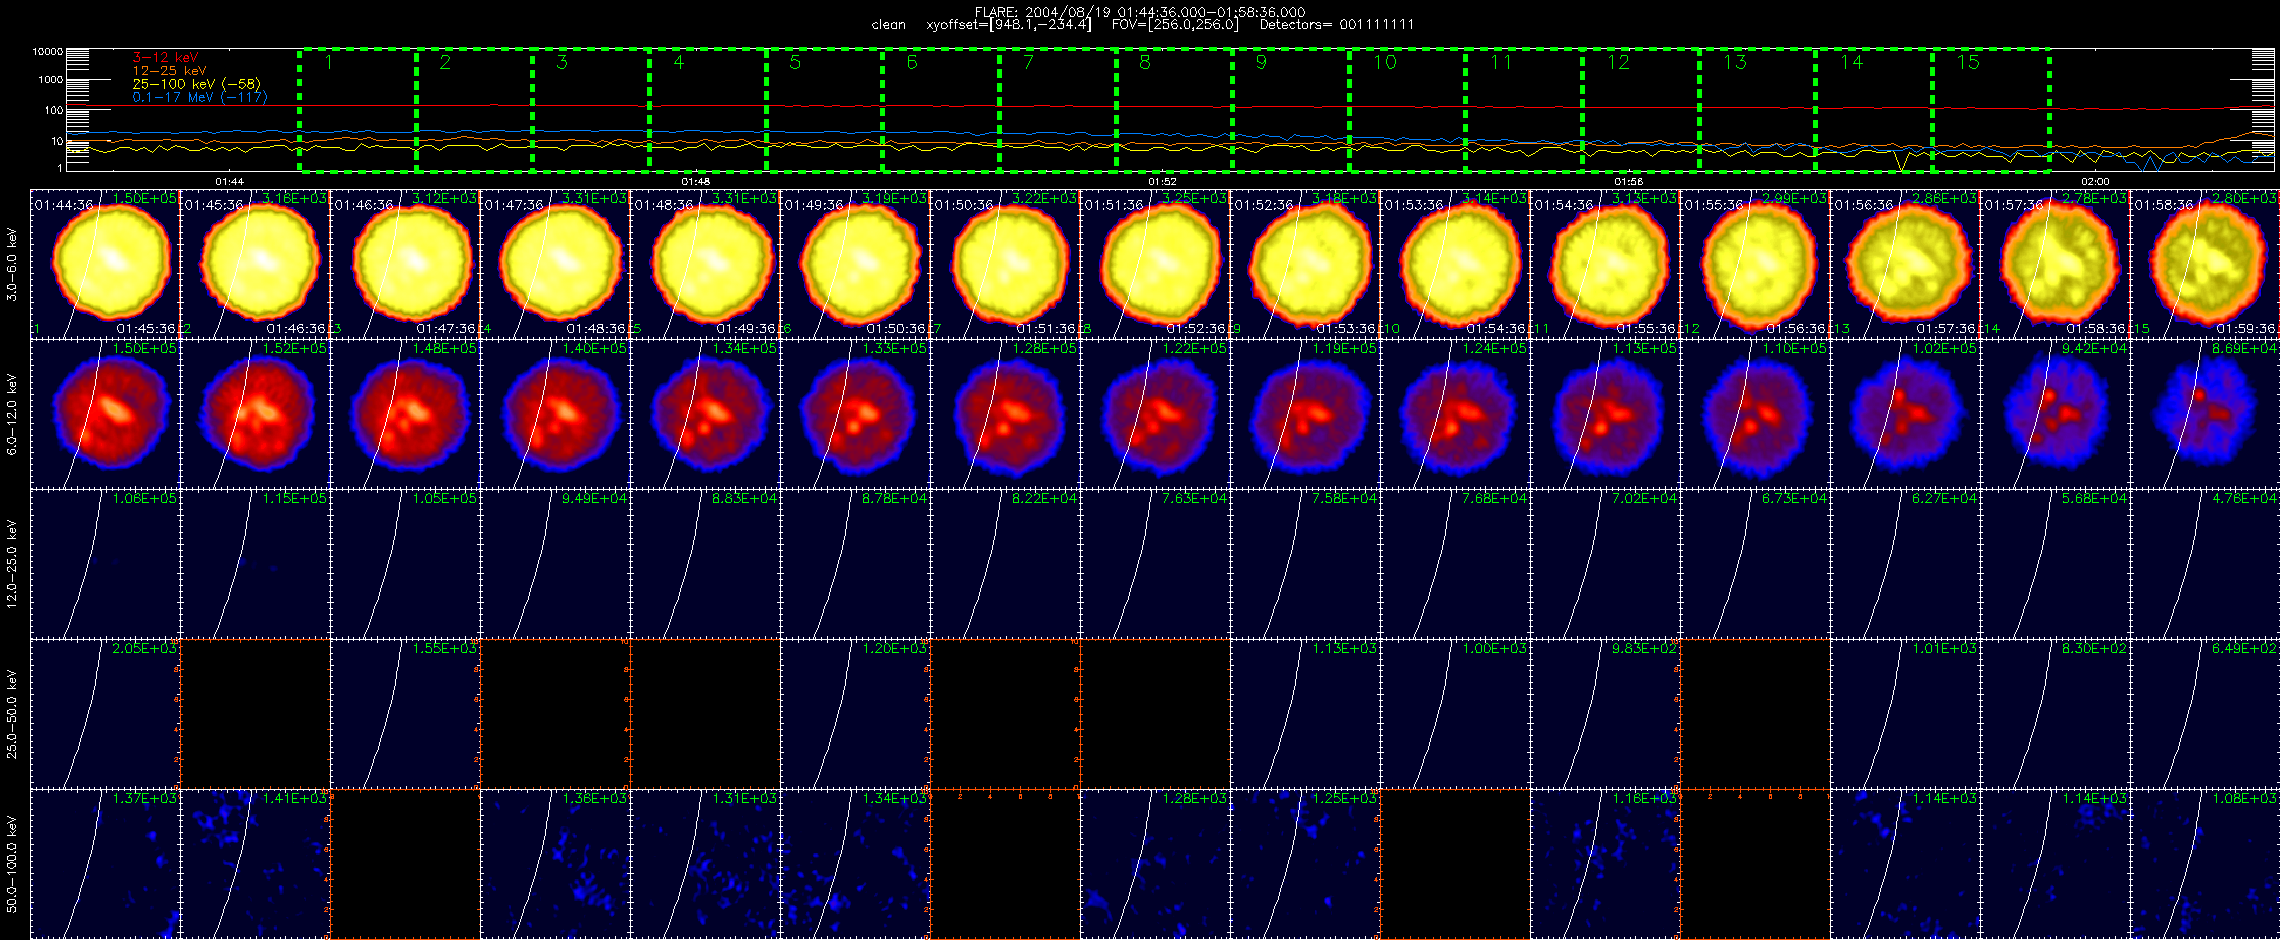
Task: Click the 2.99E+03 value in the 3–6 keV row
Action: pyautogui.click(x=1795, y=198)
